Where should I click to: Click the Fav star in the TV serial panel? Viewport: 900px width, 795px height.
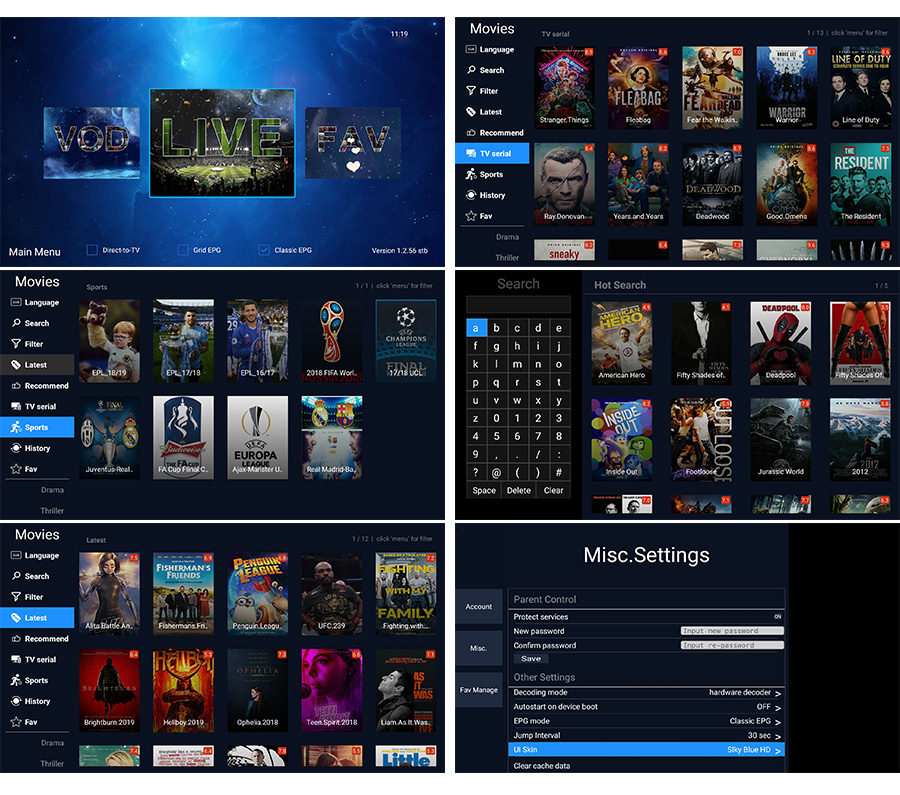(471, 216)
